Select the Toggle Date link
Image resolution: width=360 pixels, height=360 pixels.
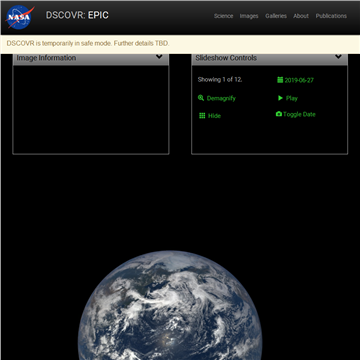pos(299,114)
